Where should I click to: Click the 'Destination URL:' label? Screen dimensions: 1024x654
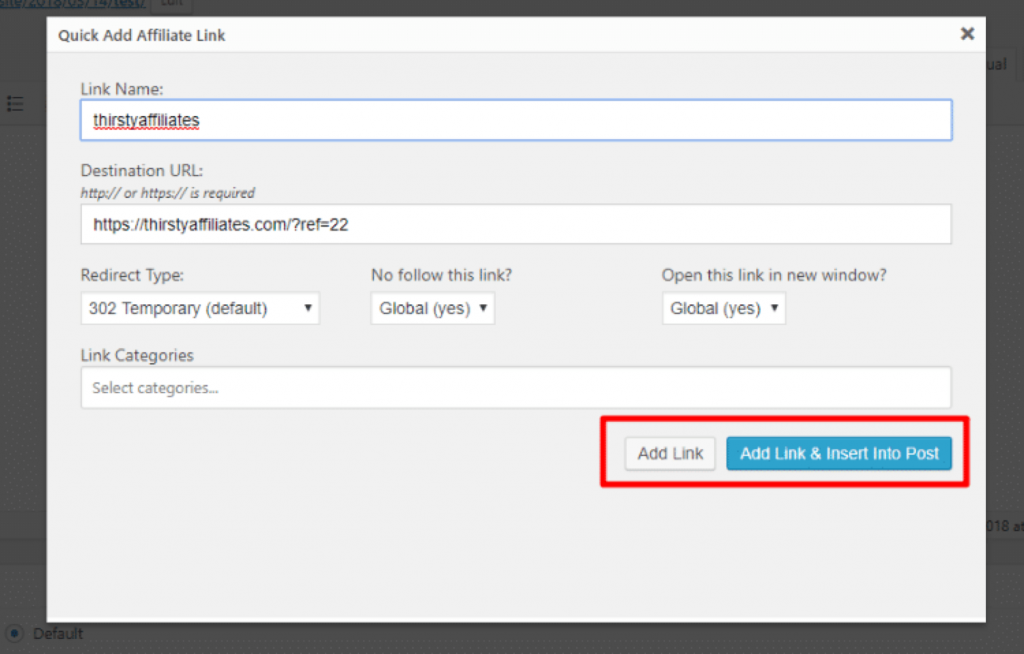[x=142, y=171]
